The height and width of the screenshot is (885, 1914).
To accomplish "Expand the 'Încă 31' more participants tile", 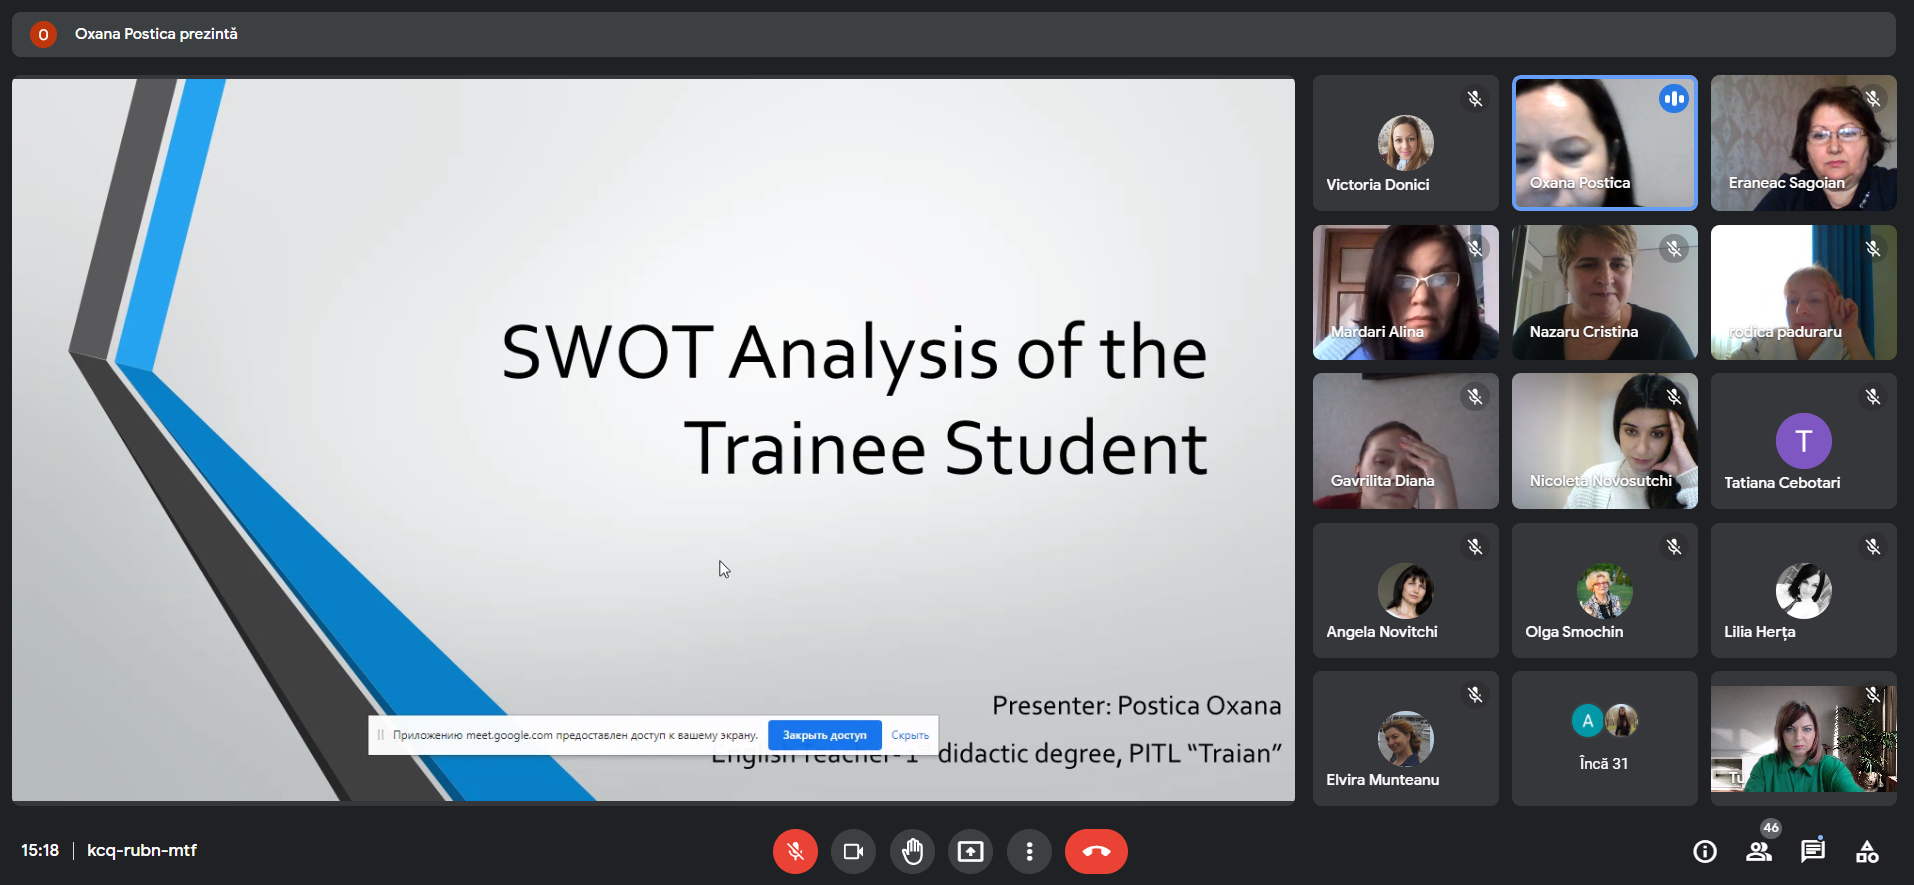I will pyautogui.click(x=1604, y=739).
